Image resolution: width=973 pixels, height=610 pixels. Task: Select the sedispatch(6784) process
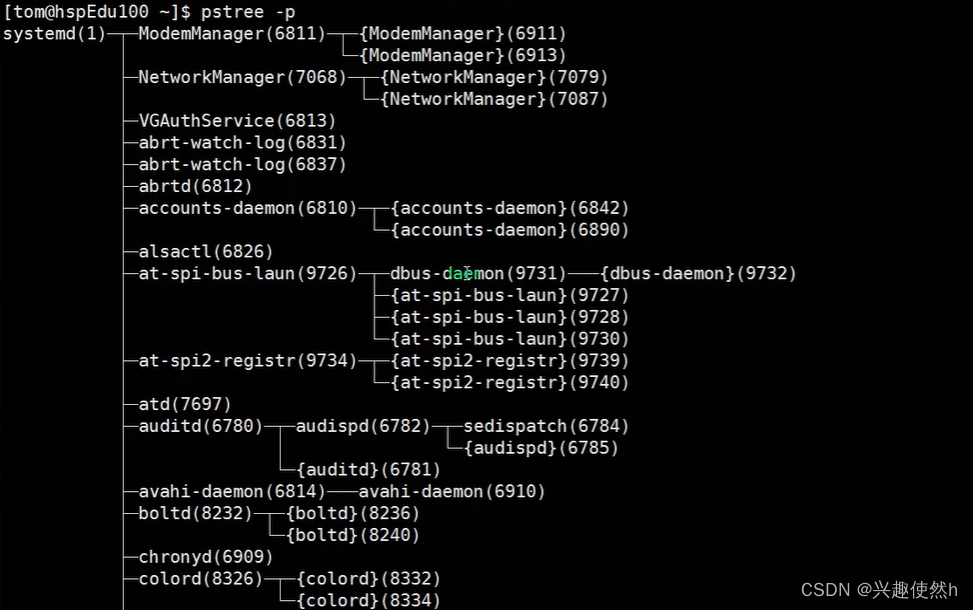[x=546, y=427]
